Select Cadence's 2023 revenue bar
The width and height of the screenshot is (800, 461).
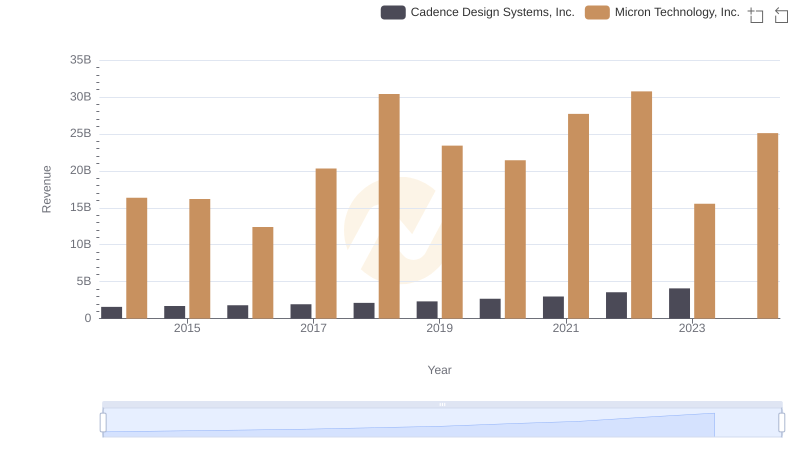coord(679,303)
